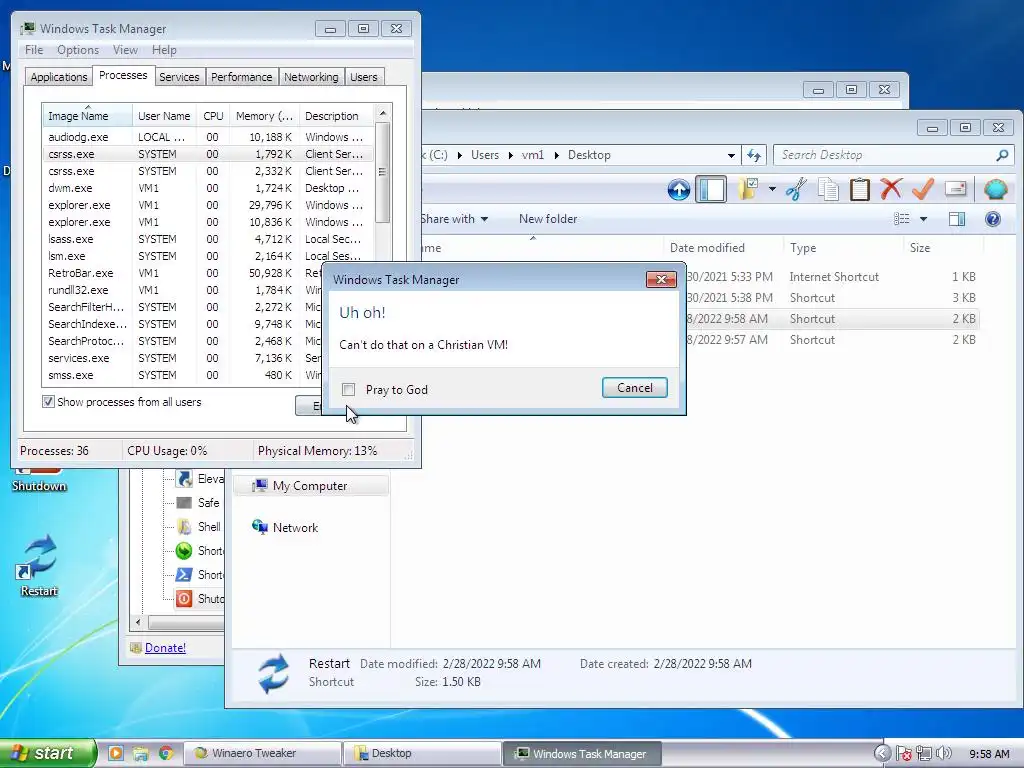
Task: Click the Task Manager vertical scrollbar thumb
Action: 383,173
